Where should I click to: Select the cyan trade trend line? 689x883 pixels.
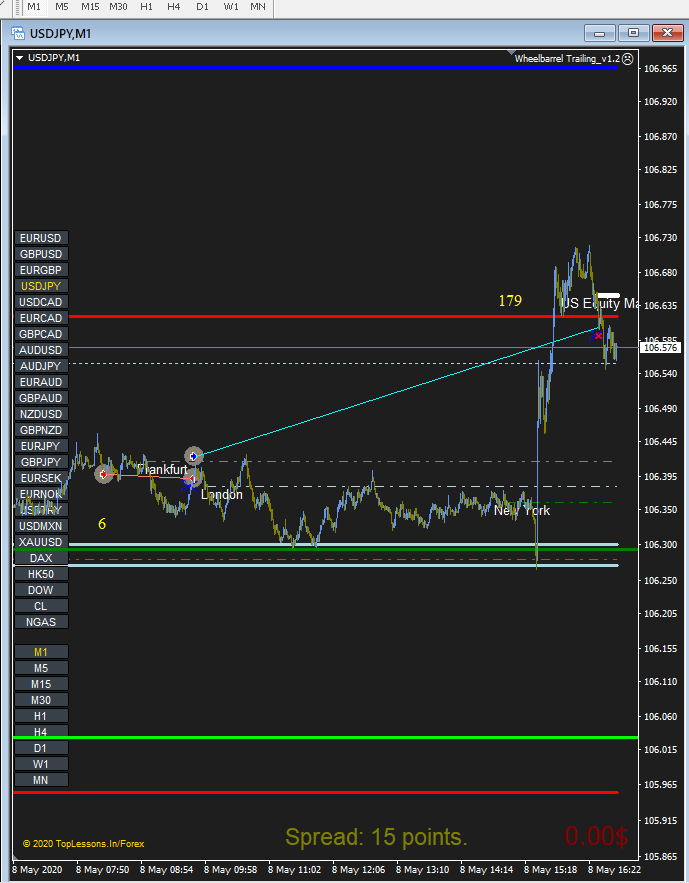(x=397, y=391)
